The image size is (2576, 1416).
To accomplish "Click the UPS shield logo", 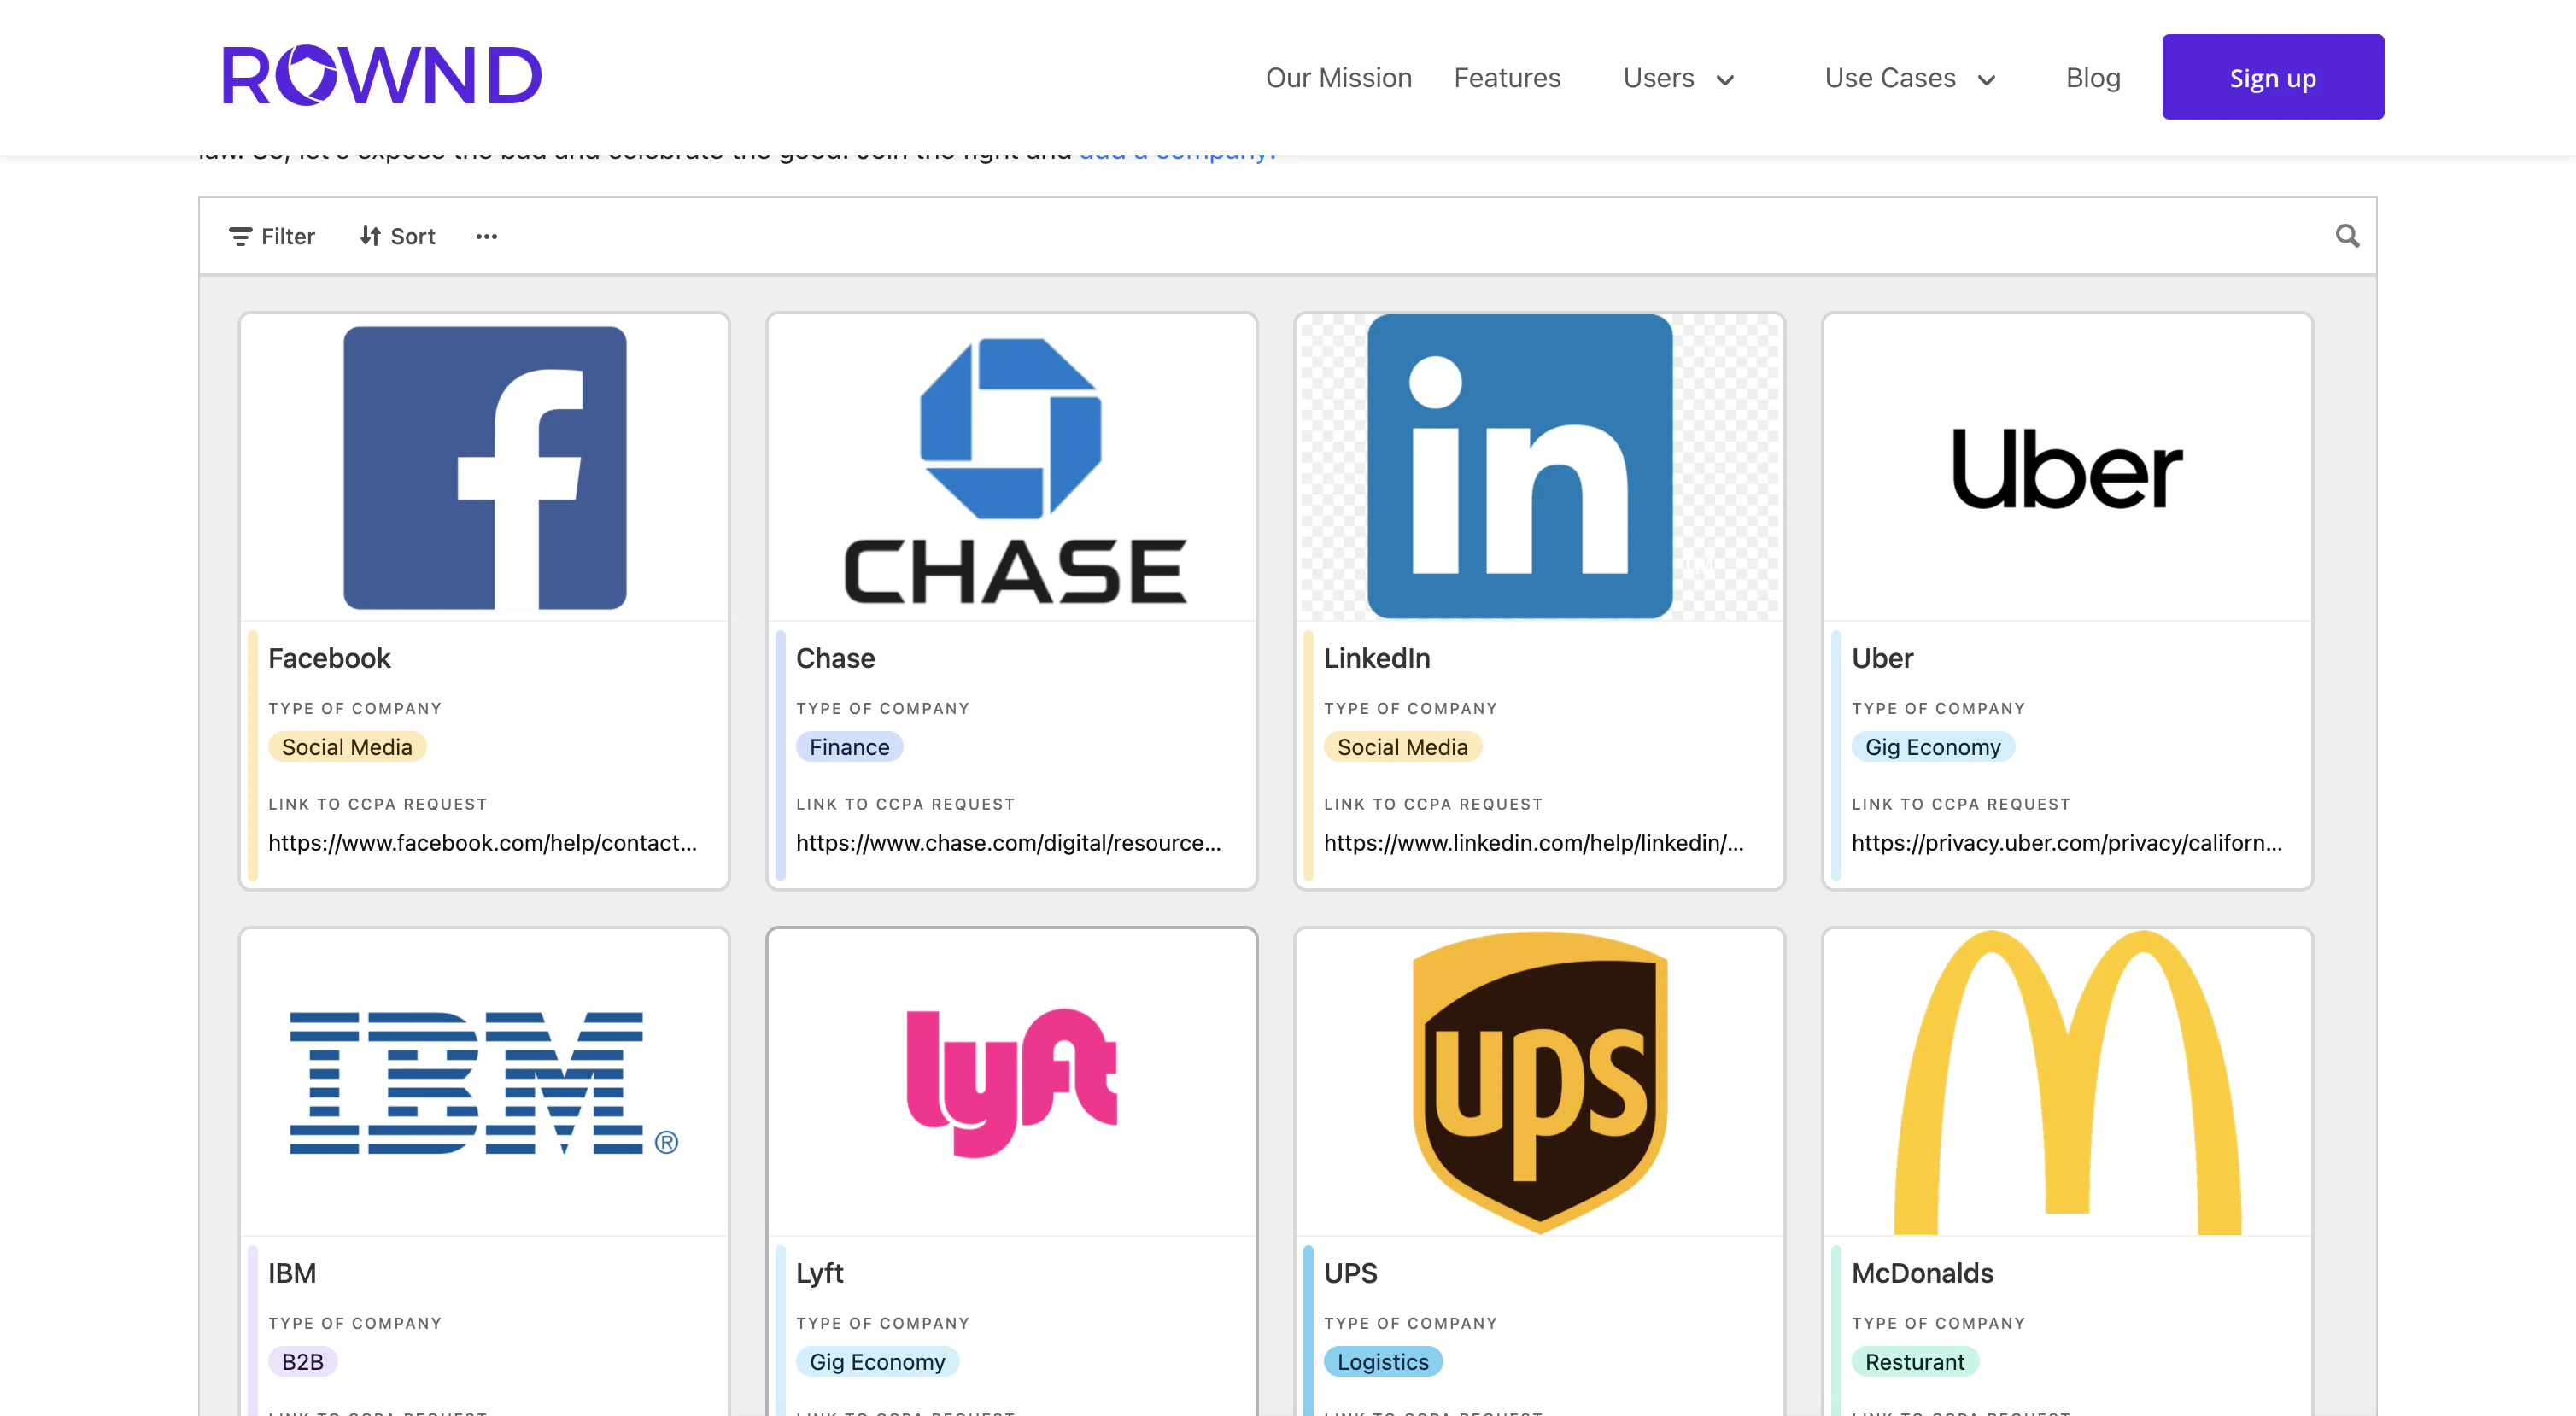I will (1539, 1080).
